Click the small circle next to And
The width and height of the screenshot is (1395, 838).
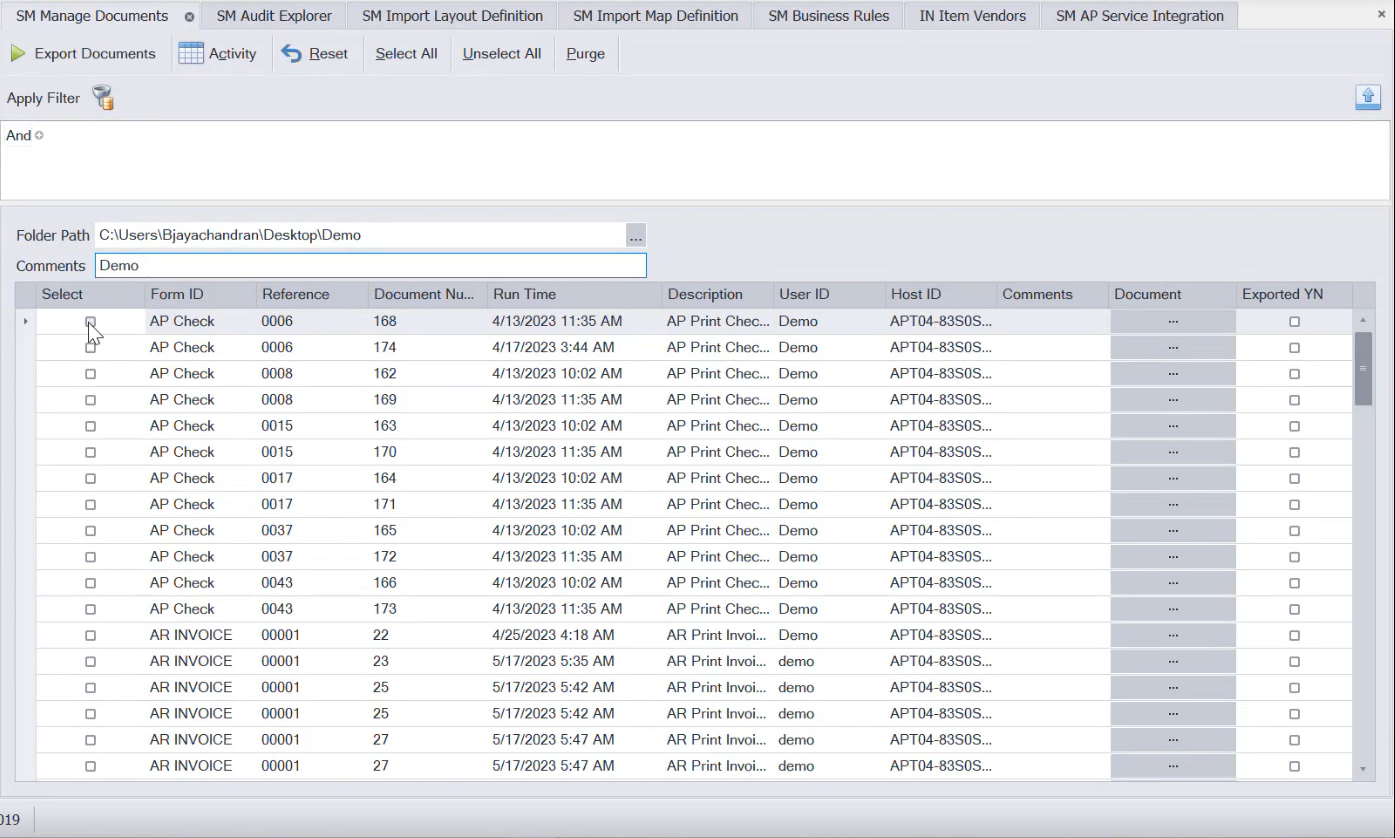coord(39,136)
